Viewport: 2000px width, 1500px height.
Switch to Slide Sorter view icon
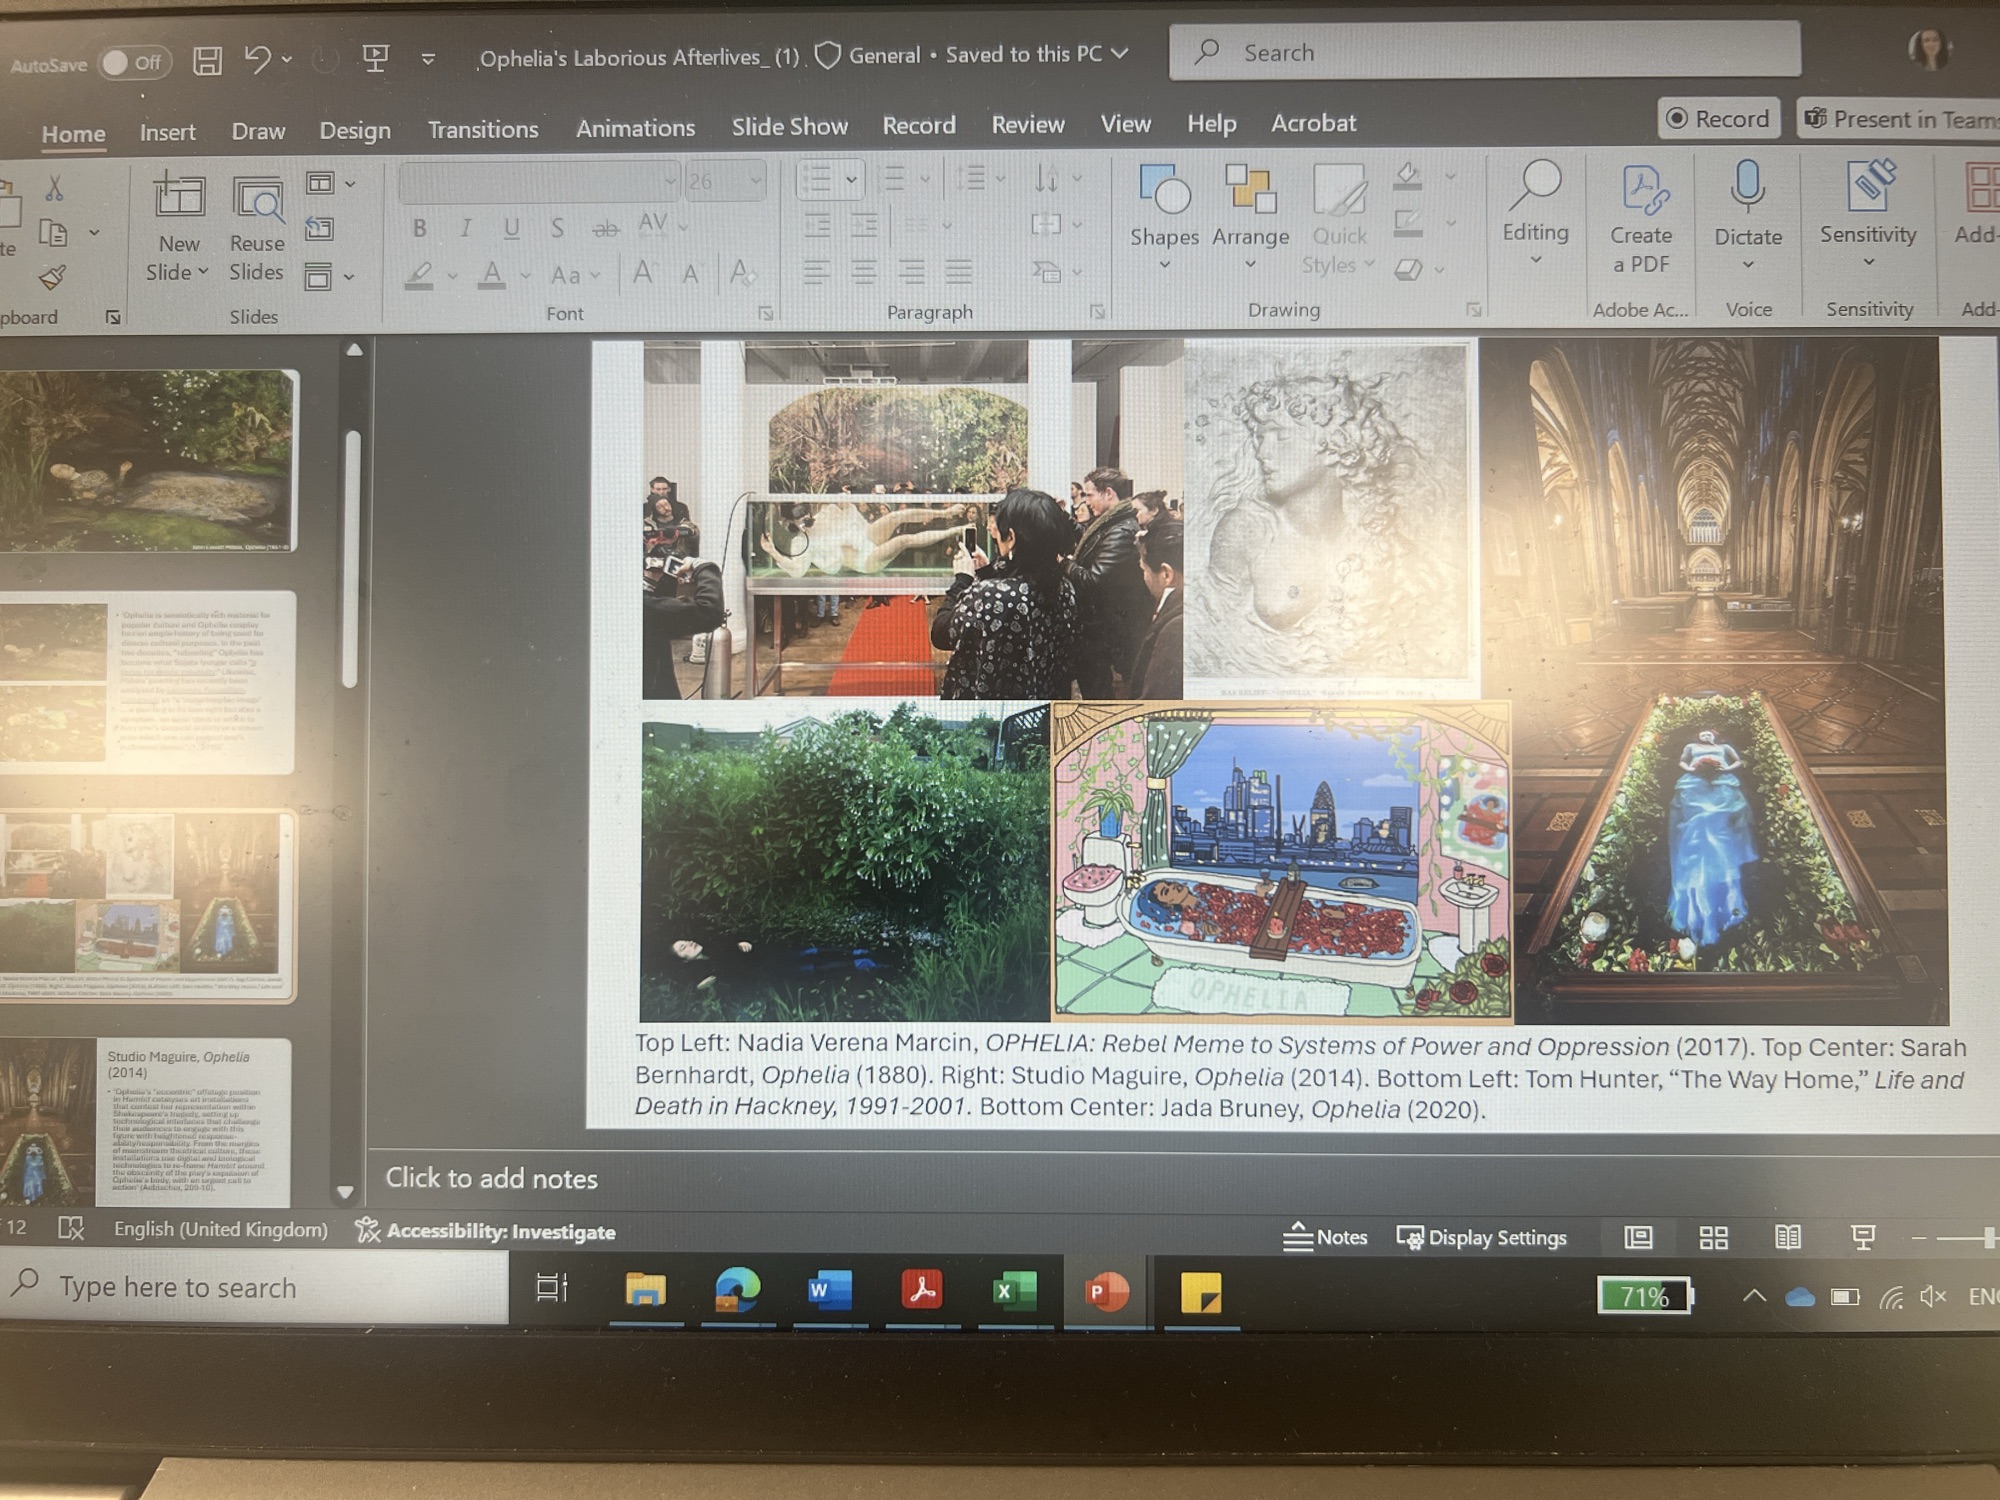(1714, 1238)
